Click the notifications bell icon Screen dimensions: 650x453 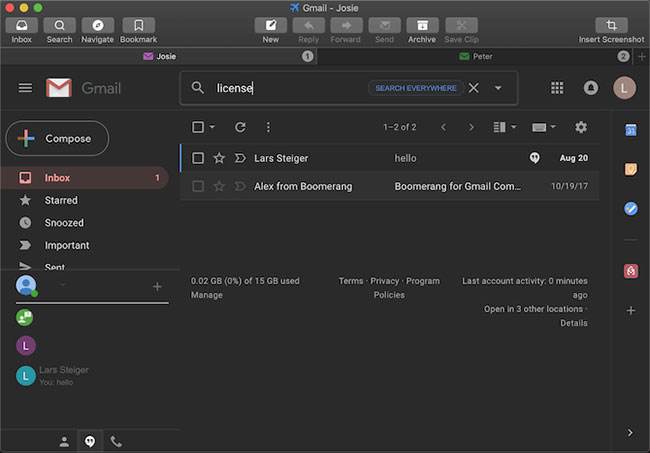(591, 88)
